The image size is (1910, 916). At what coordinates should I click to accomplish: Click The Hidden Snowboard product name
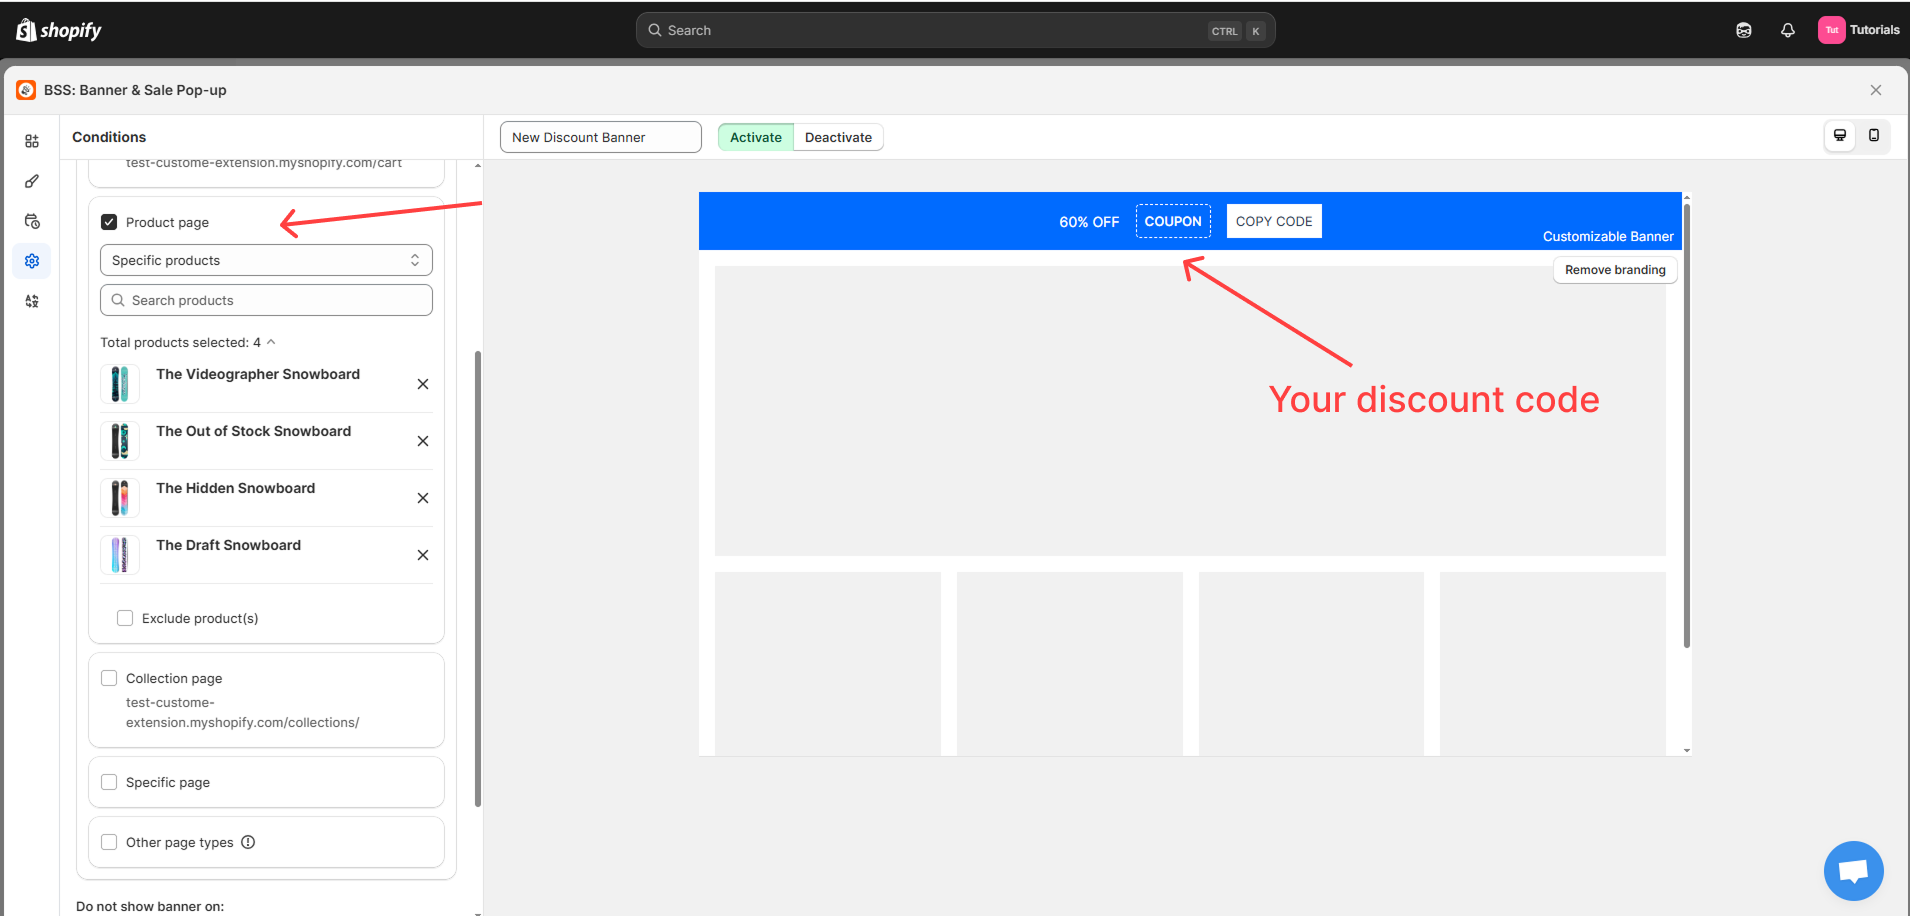(236, 488)
